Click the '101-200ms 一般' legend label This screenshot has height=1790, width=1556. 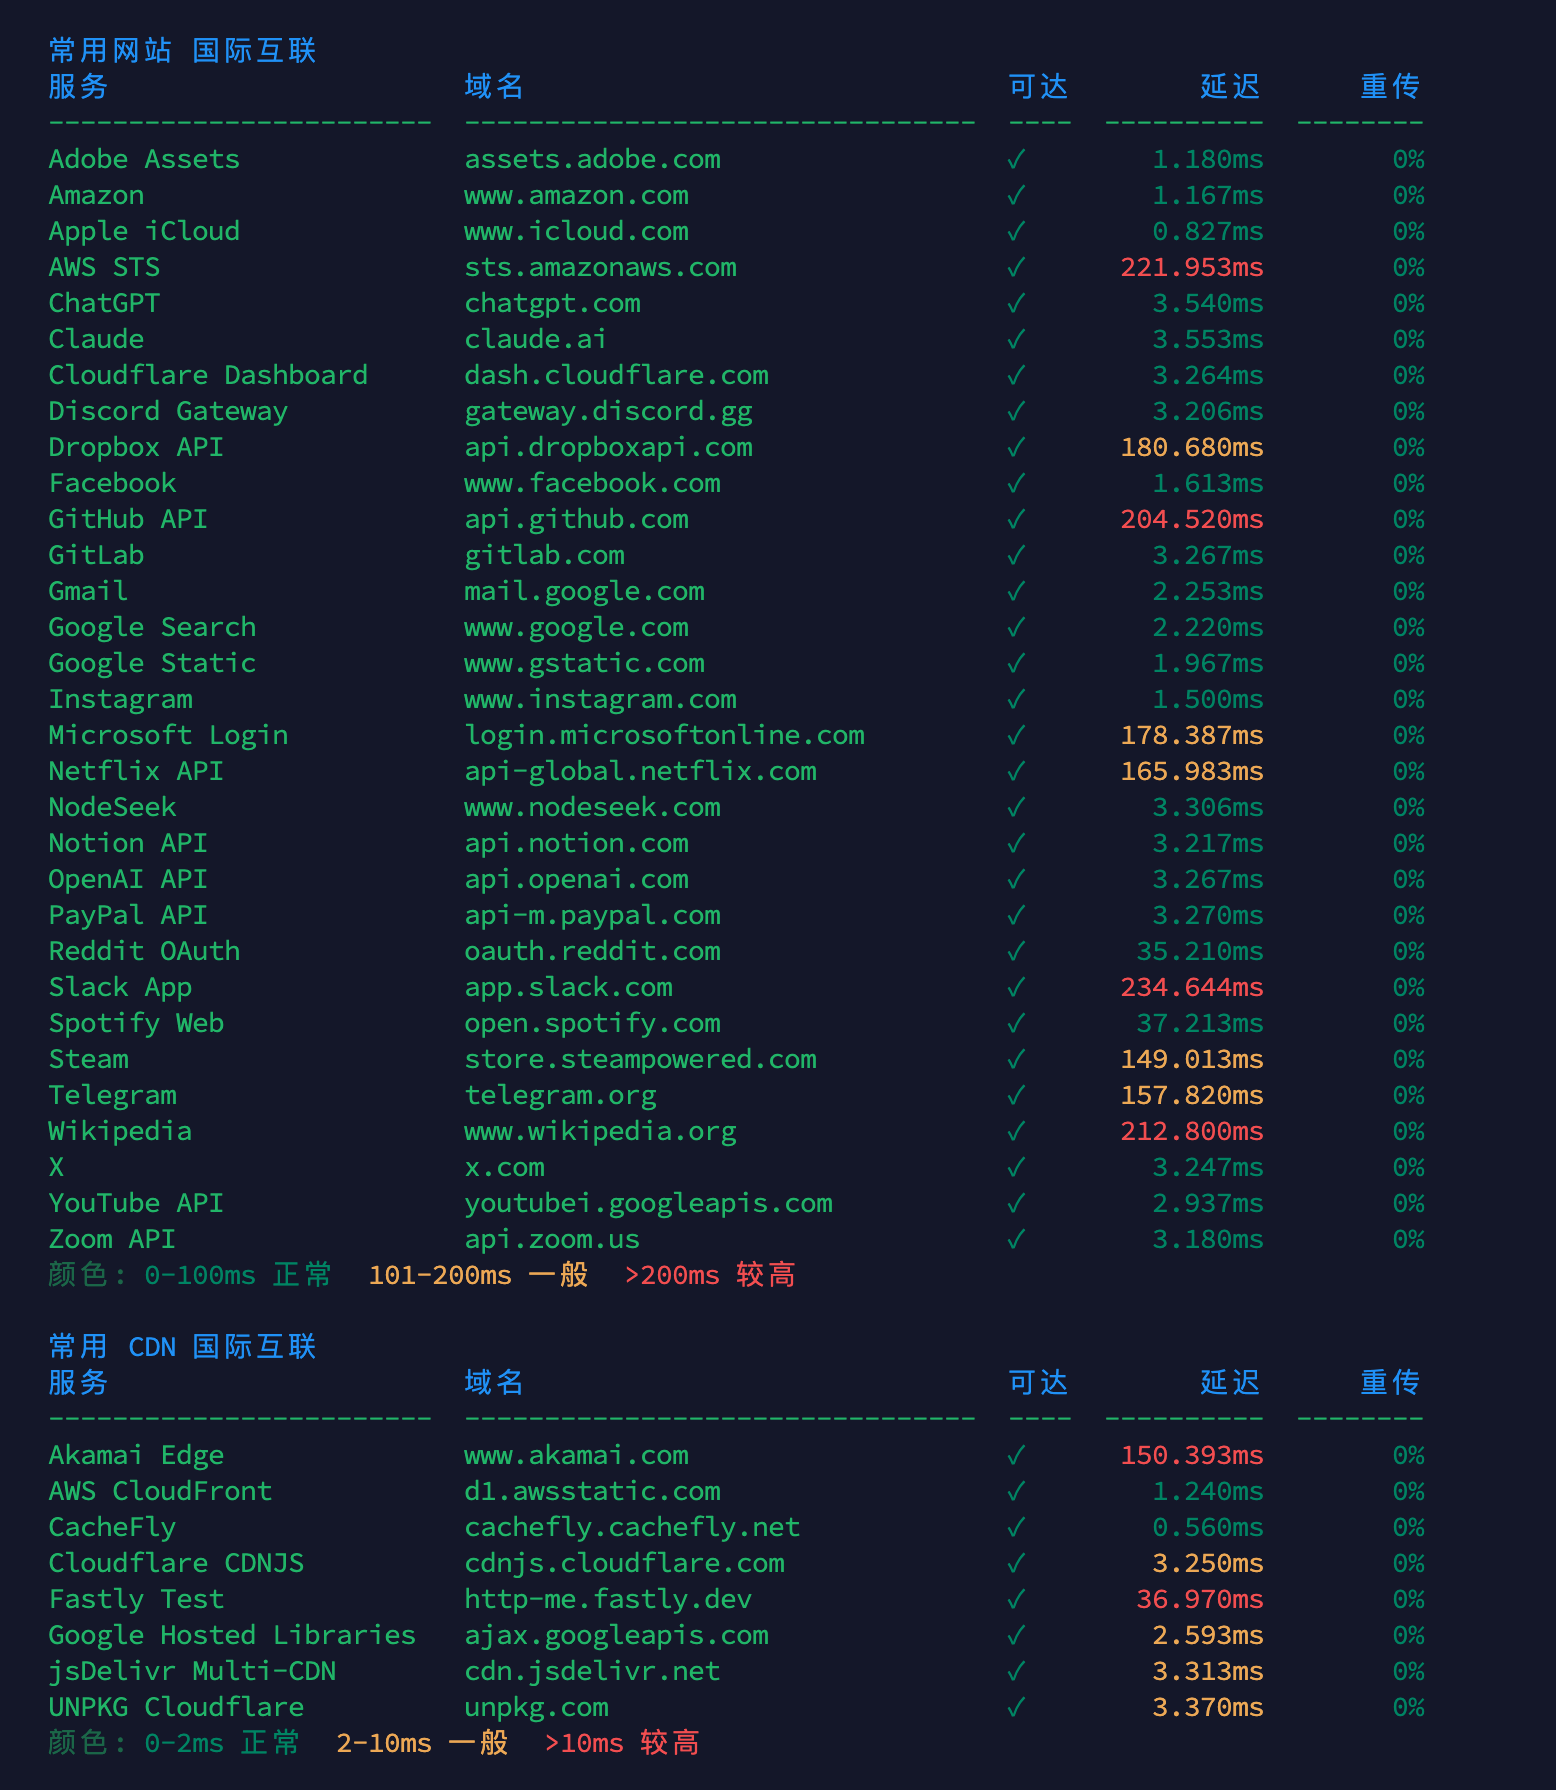[478, 1275]
